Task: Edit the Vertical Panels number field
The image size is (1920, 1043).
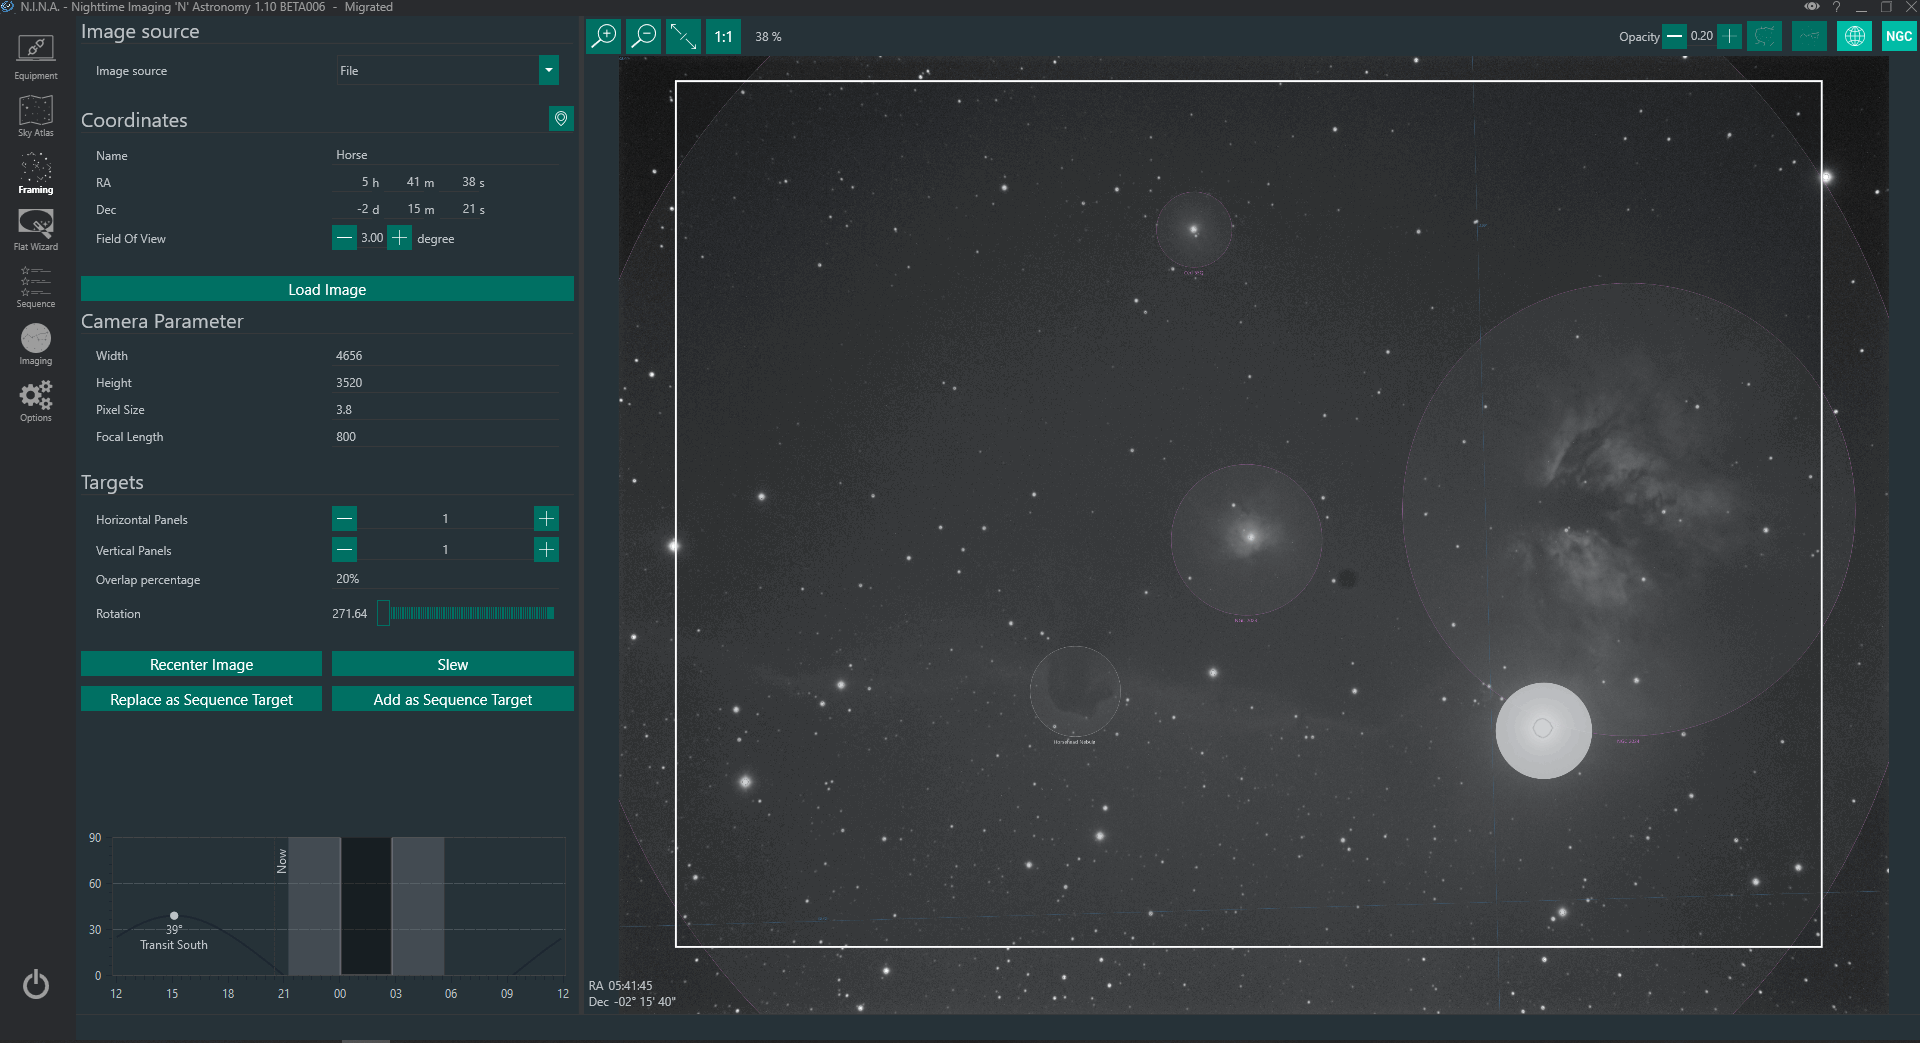Action: (445, 549)
